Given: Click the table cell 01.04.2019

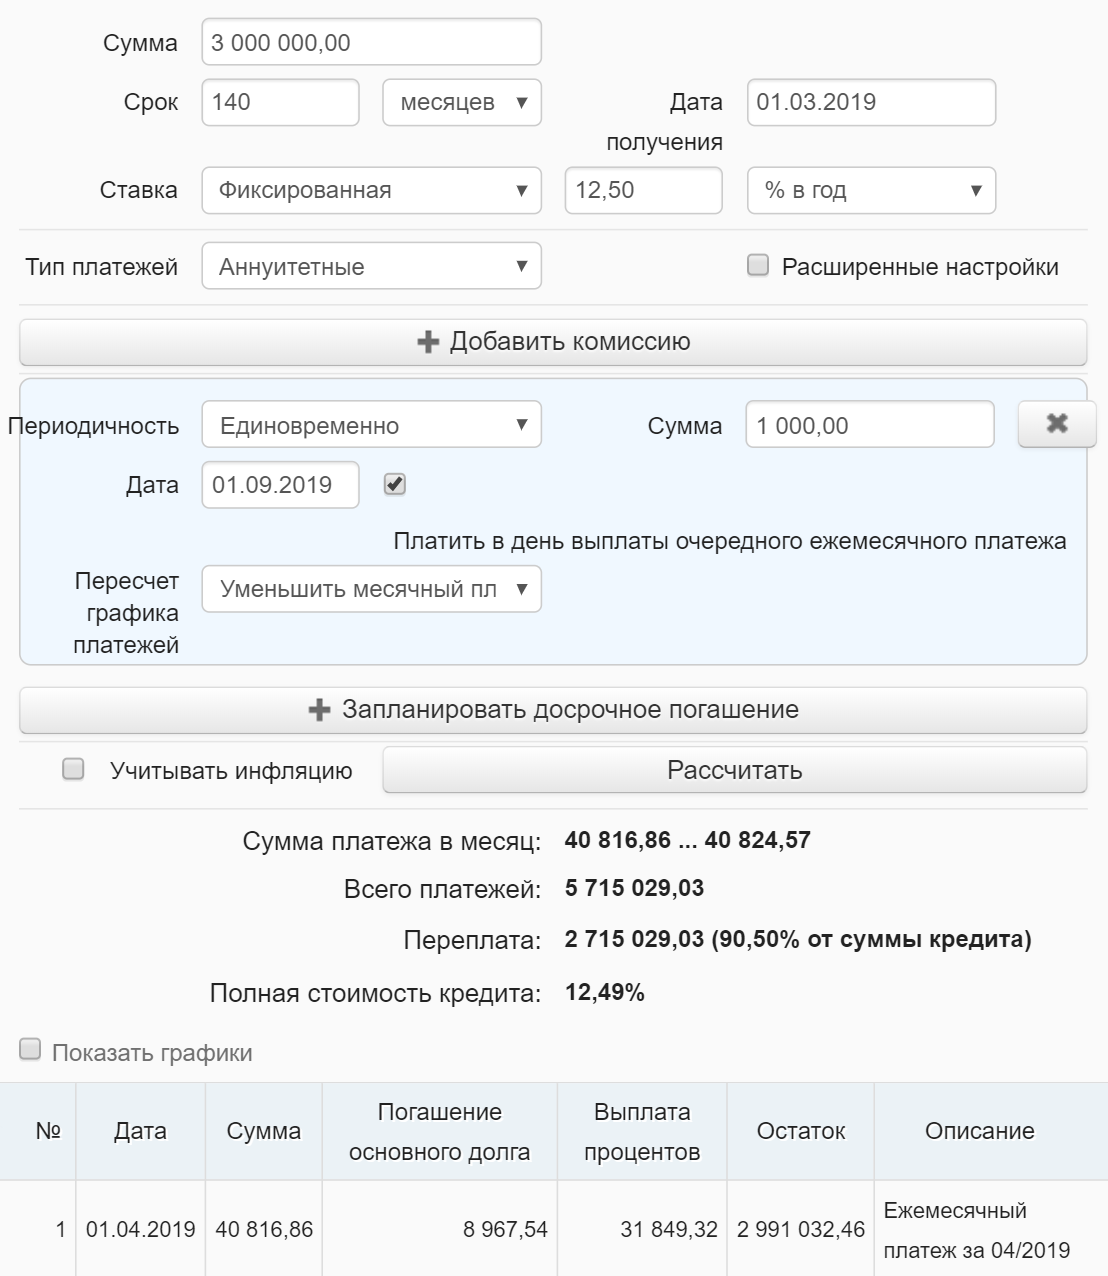Looking at the screenshot, I should [141, 1229].
